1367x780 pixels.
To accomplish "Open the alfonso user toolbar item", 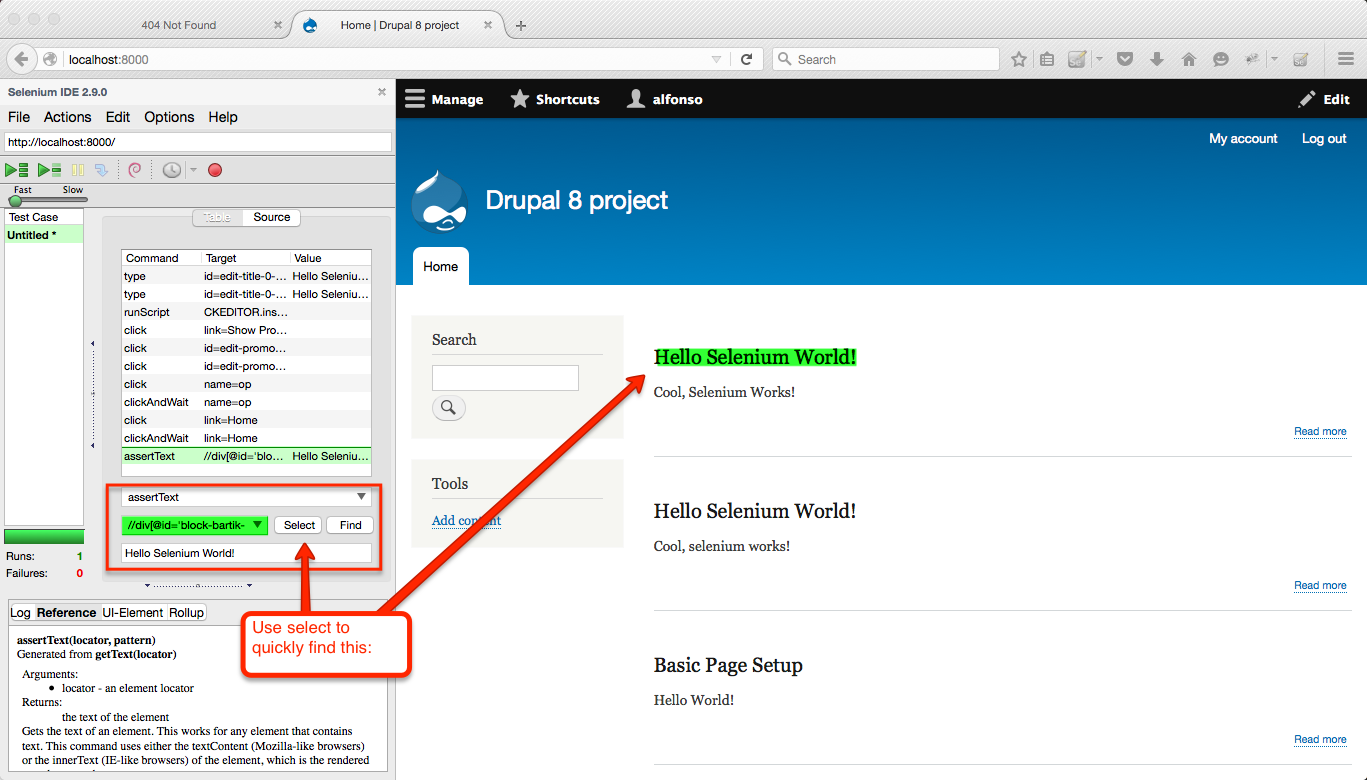I will click(664, 99).
